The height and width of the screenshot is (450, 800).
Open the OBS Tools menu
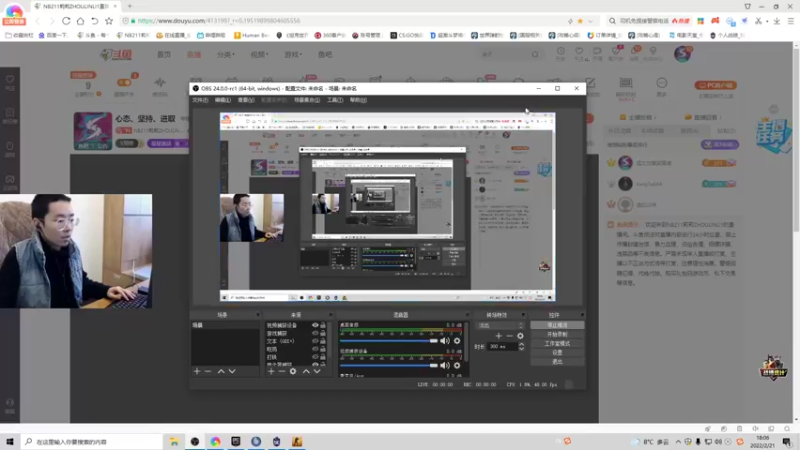pos(335,100)
